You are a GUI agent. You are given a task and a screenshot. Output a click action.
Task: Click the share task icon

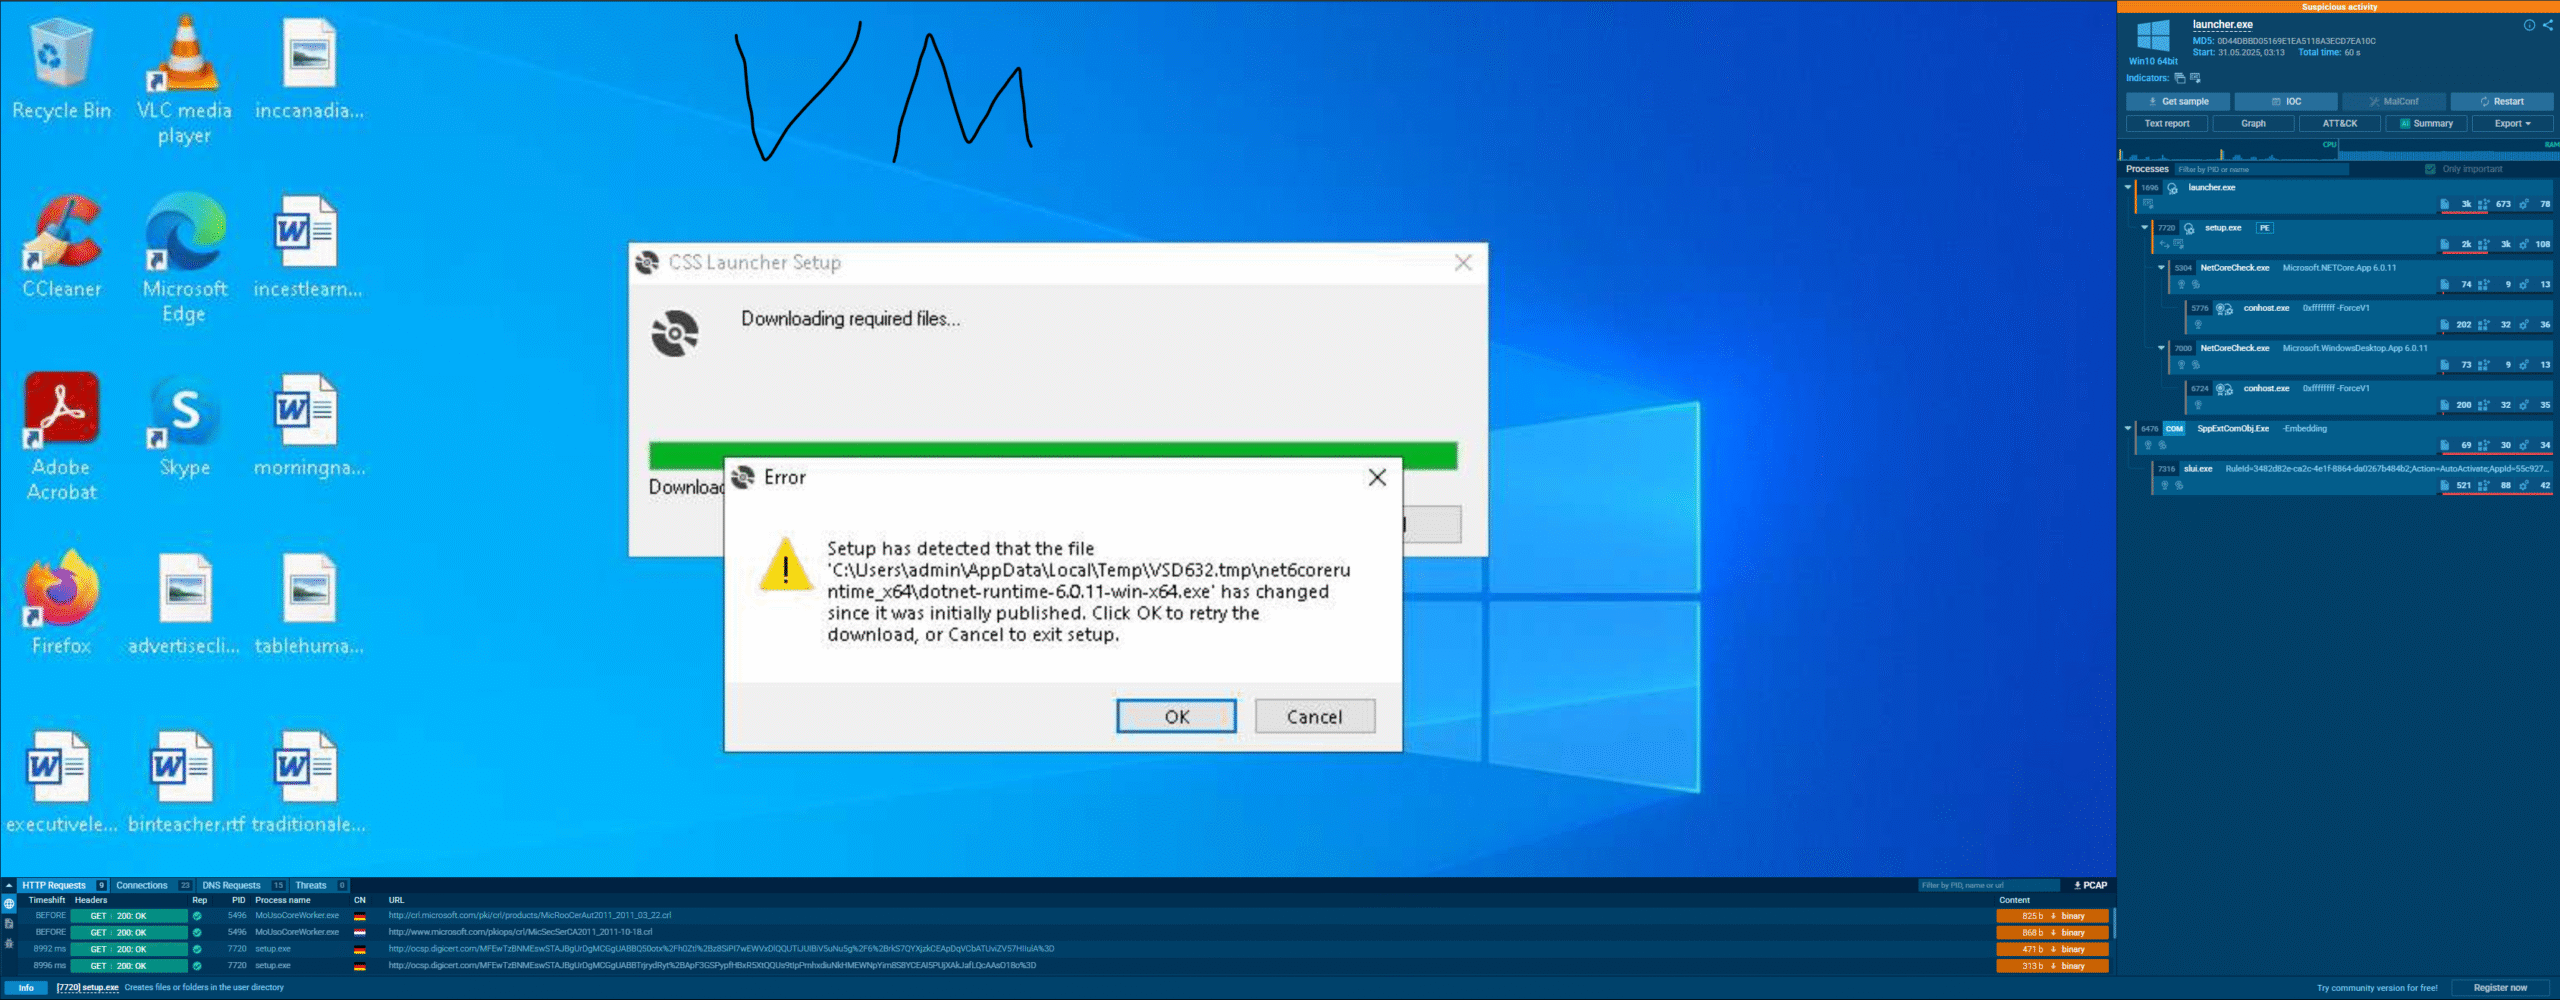point(2547,25)
